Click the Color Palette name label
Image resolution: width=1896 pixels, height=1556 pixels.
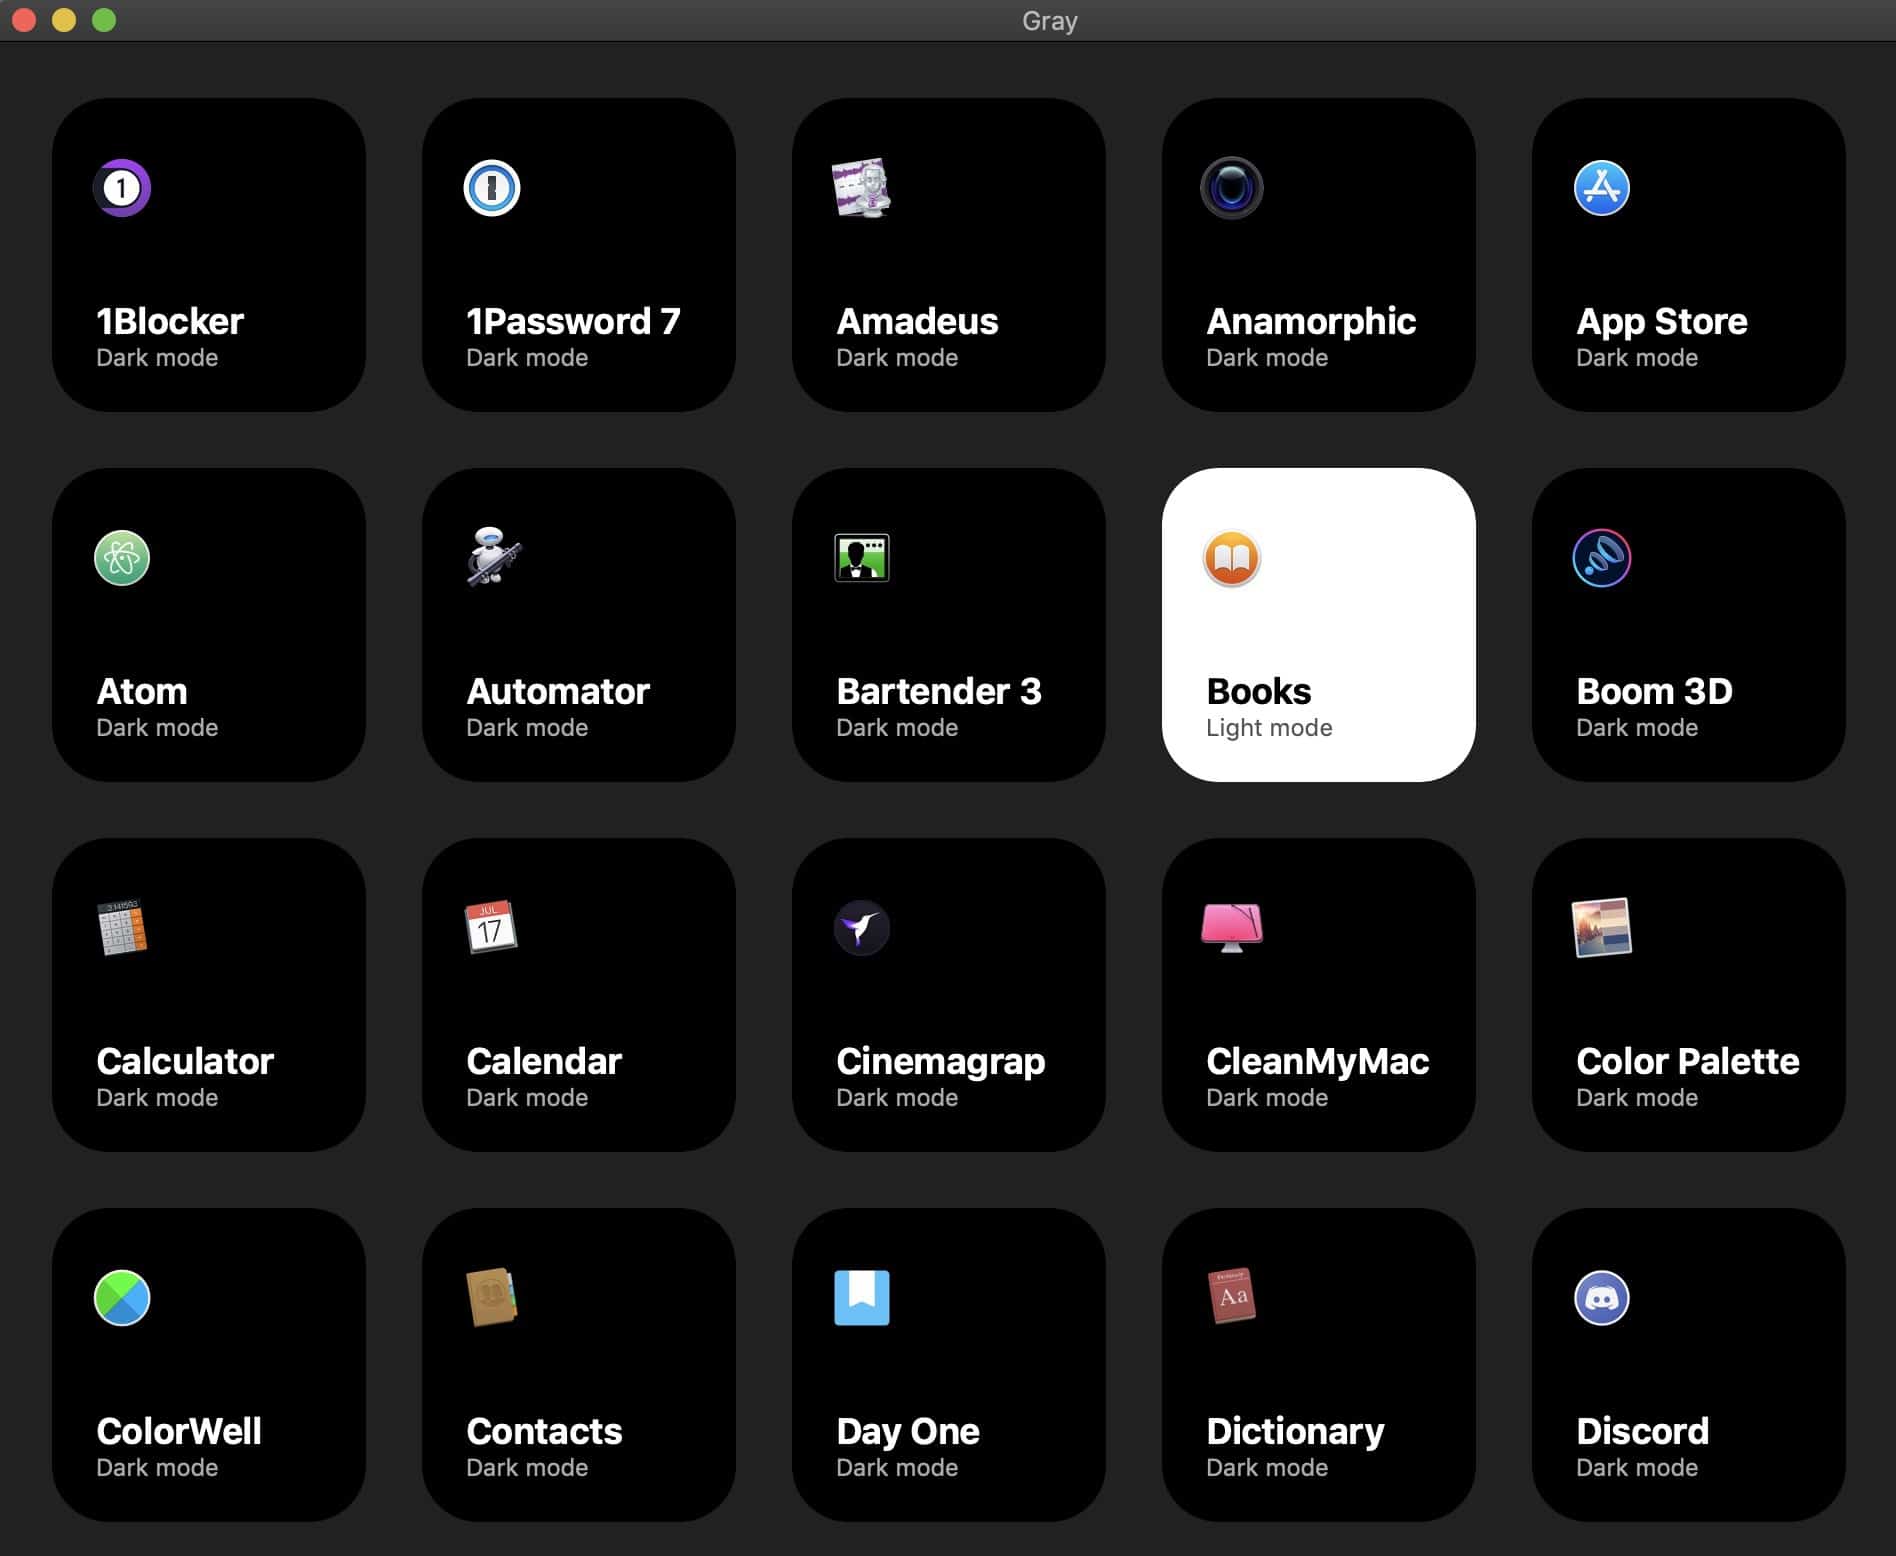coord(1688,1062)
